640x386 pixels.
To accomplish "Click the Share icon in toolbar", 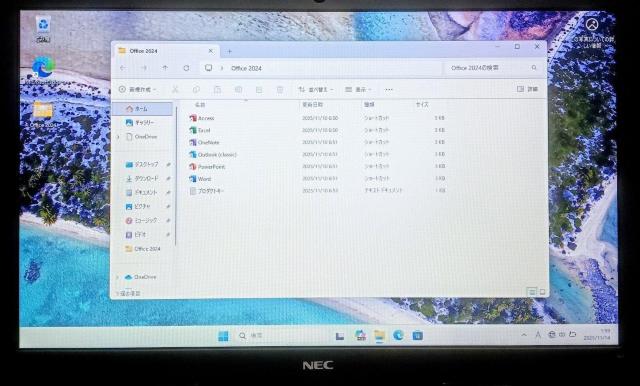I will [x=259, y=89].
